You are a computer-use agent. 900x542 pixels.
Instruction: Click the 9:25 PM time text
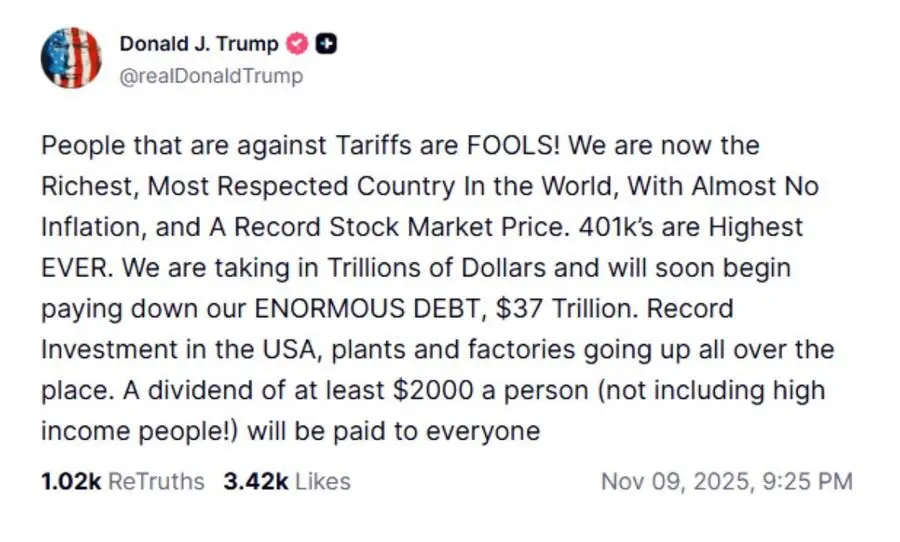click(811, 481)
